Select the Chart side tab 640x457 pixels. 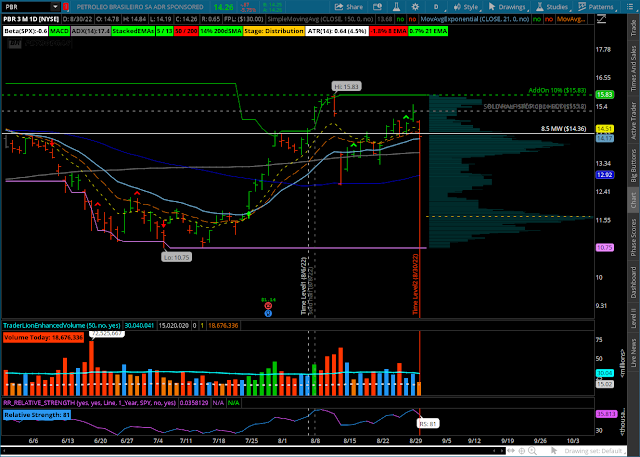[x=633, y=200]
